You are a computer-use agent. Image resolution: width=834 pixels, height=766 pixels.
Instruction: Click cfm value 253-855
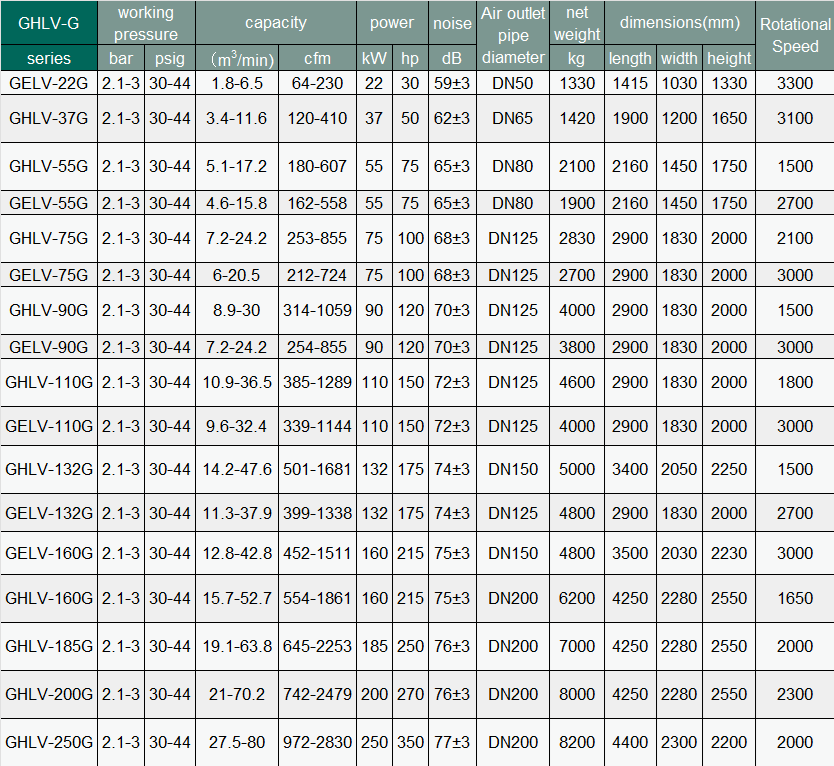317,238
